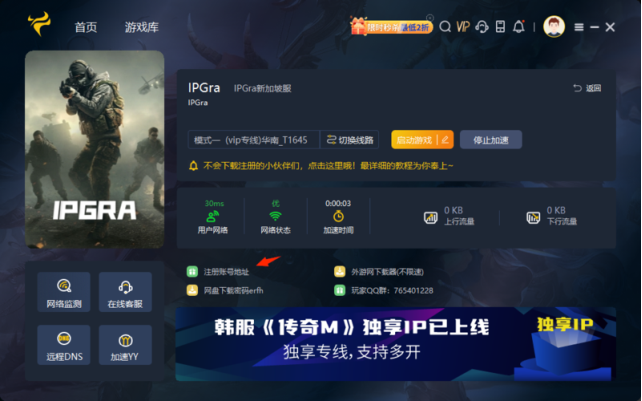642x401 pixels.
Task: Click the green icon beside 玩家QQ群
Action: 340,290
